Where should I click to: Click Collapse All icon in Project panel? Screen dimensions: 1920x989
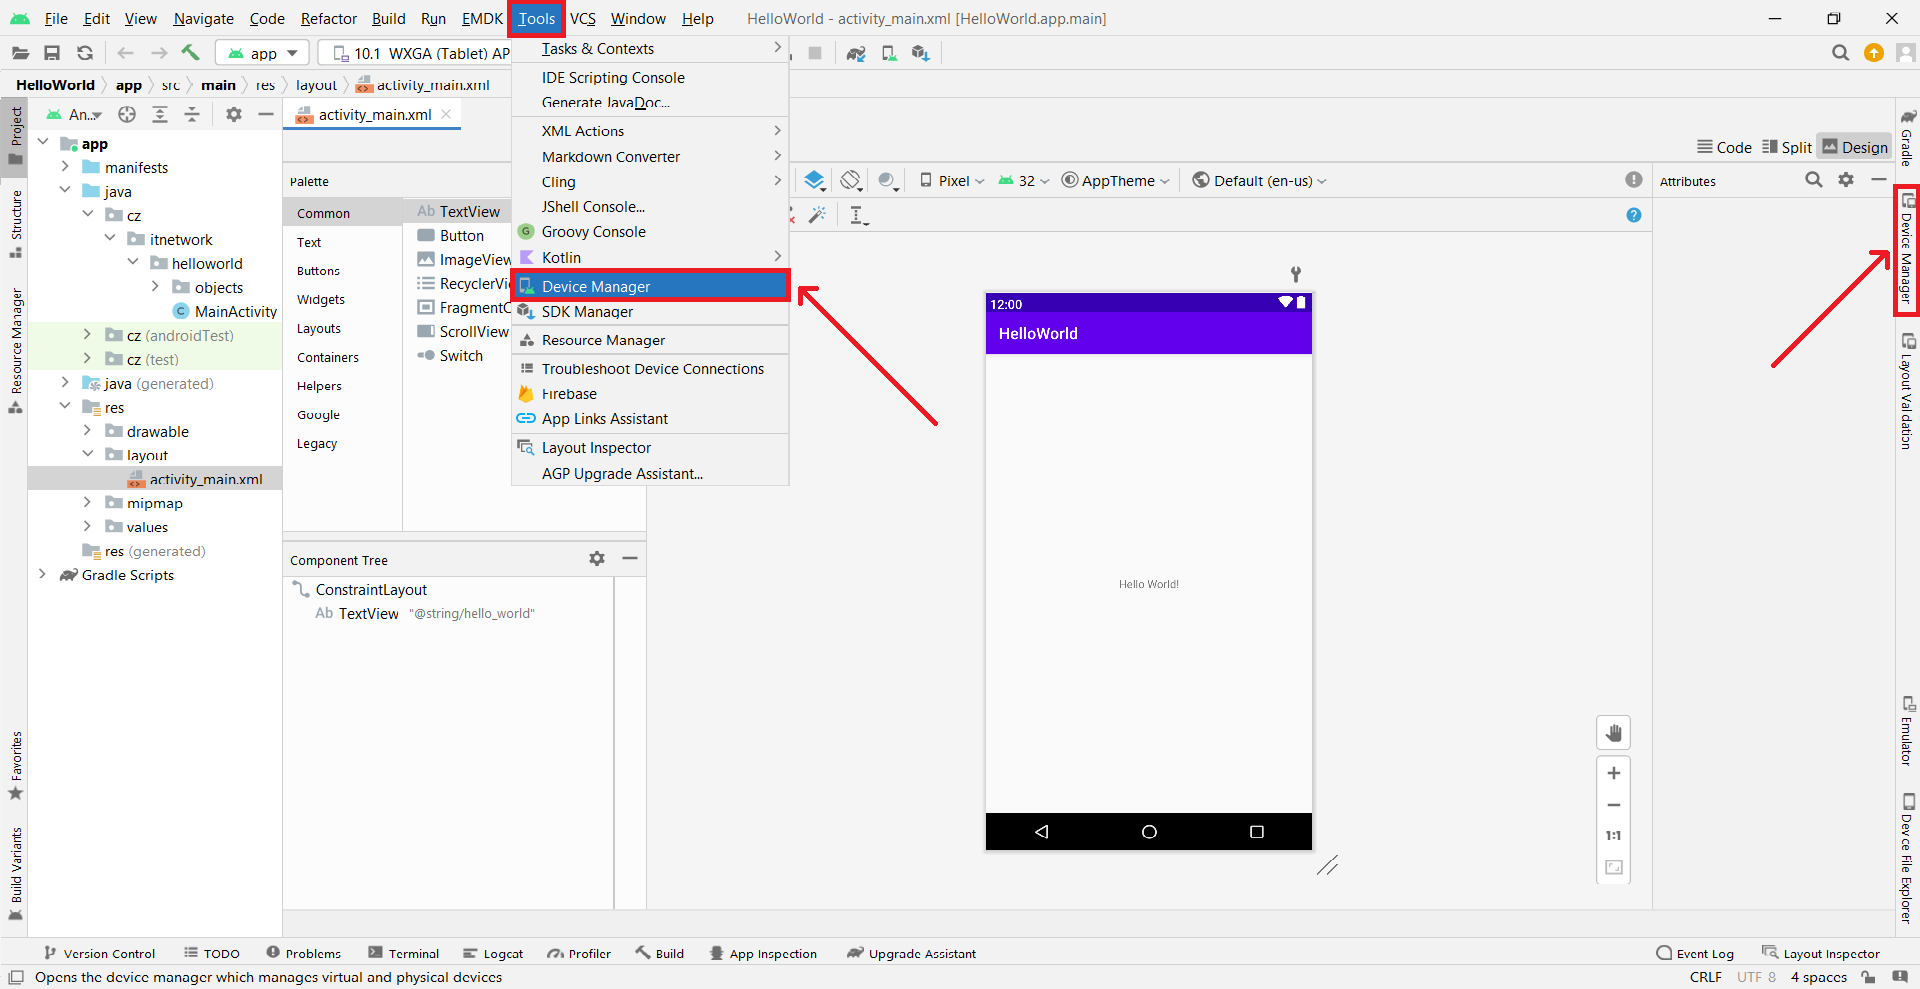(x=192, y=115)
